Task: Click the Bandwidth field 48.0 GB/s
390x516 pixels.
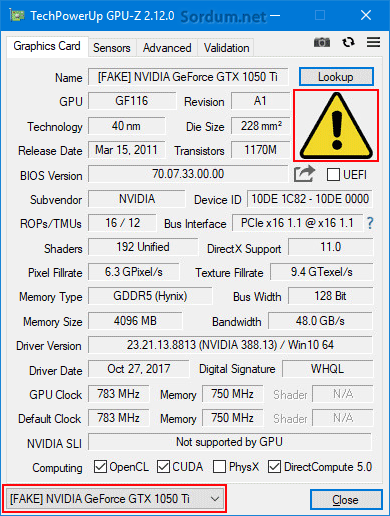Action: coord(320,321)
